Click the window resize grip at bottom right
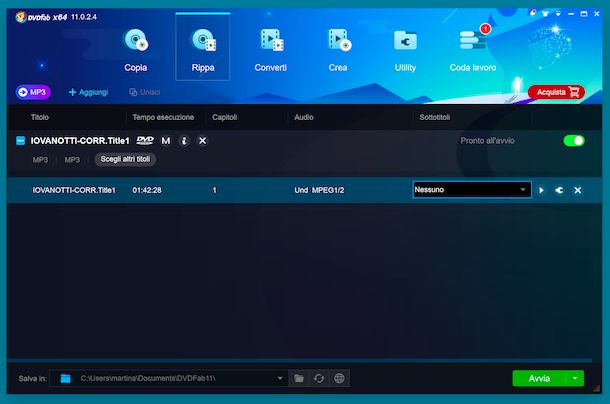Viewport: 610px width, 404px height. [596, 388]
